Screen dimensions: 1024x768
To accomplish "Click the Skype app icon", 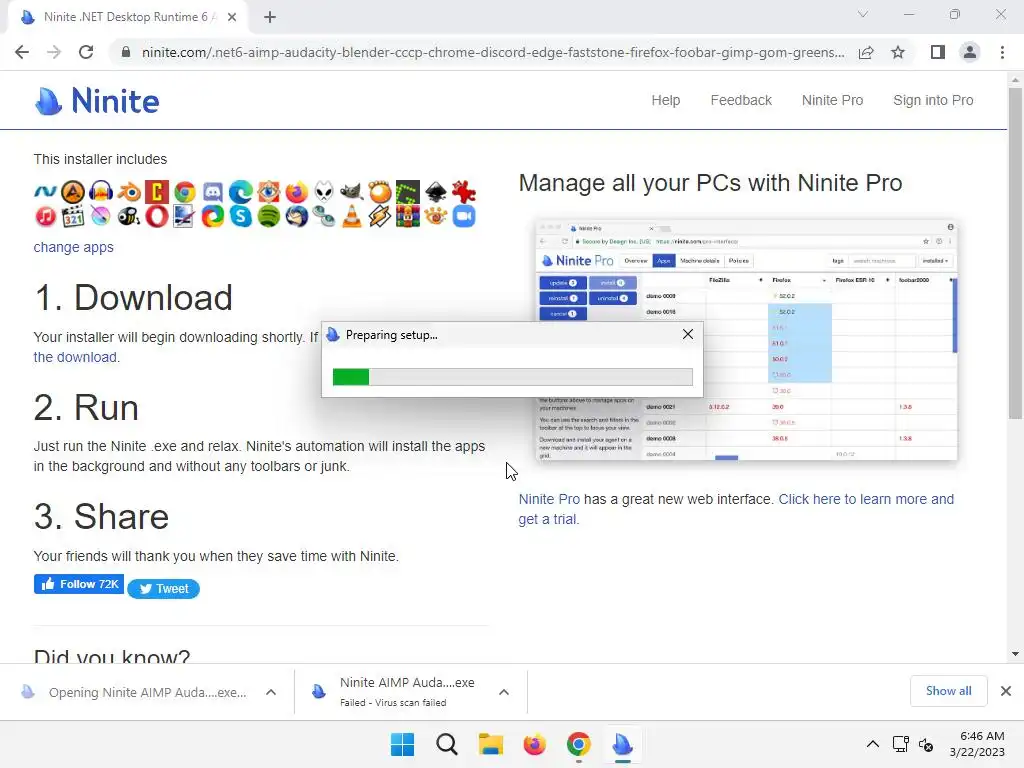I will click(241, 216).
